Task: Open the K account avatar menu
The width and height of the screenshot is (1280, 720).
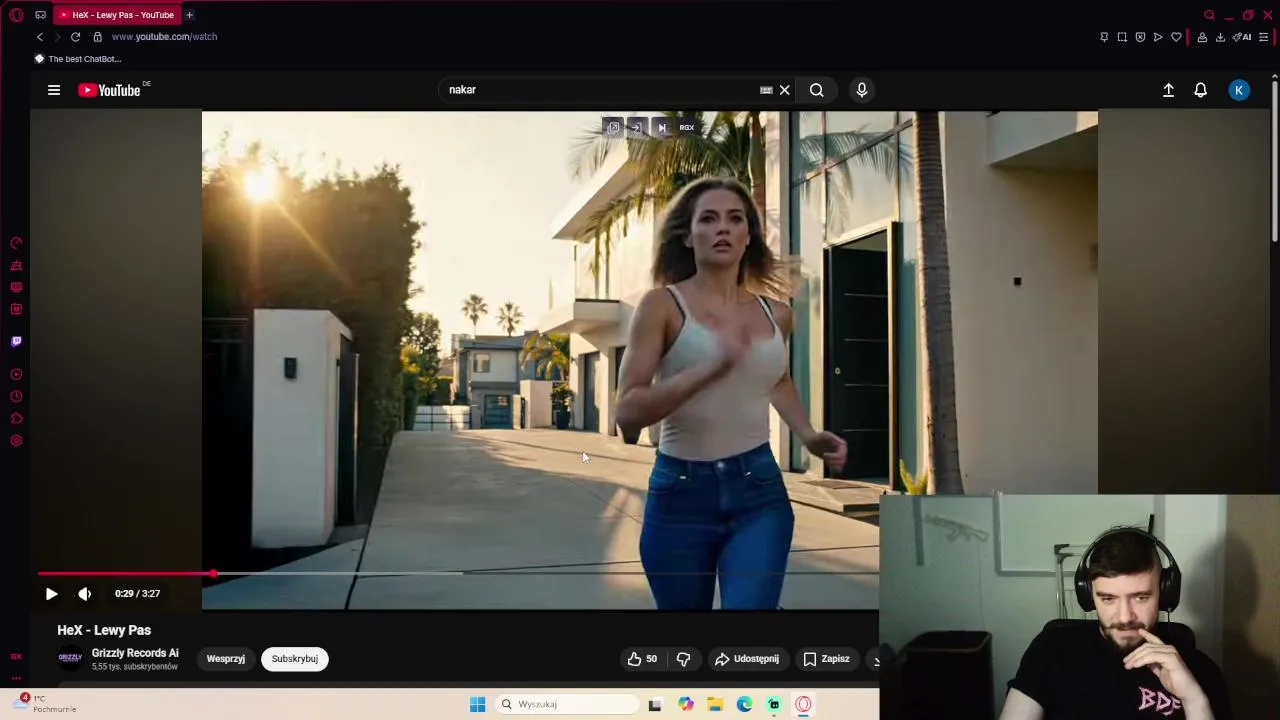Action: pyautogui.click(x=1239, y=90)
